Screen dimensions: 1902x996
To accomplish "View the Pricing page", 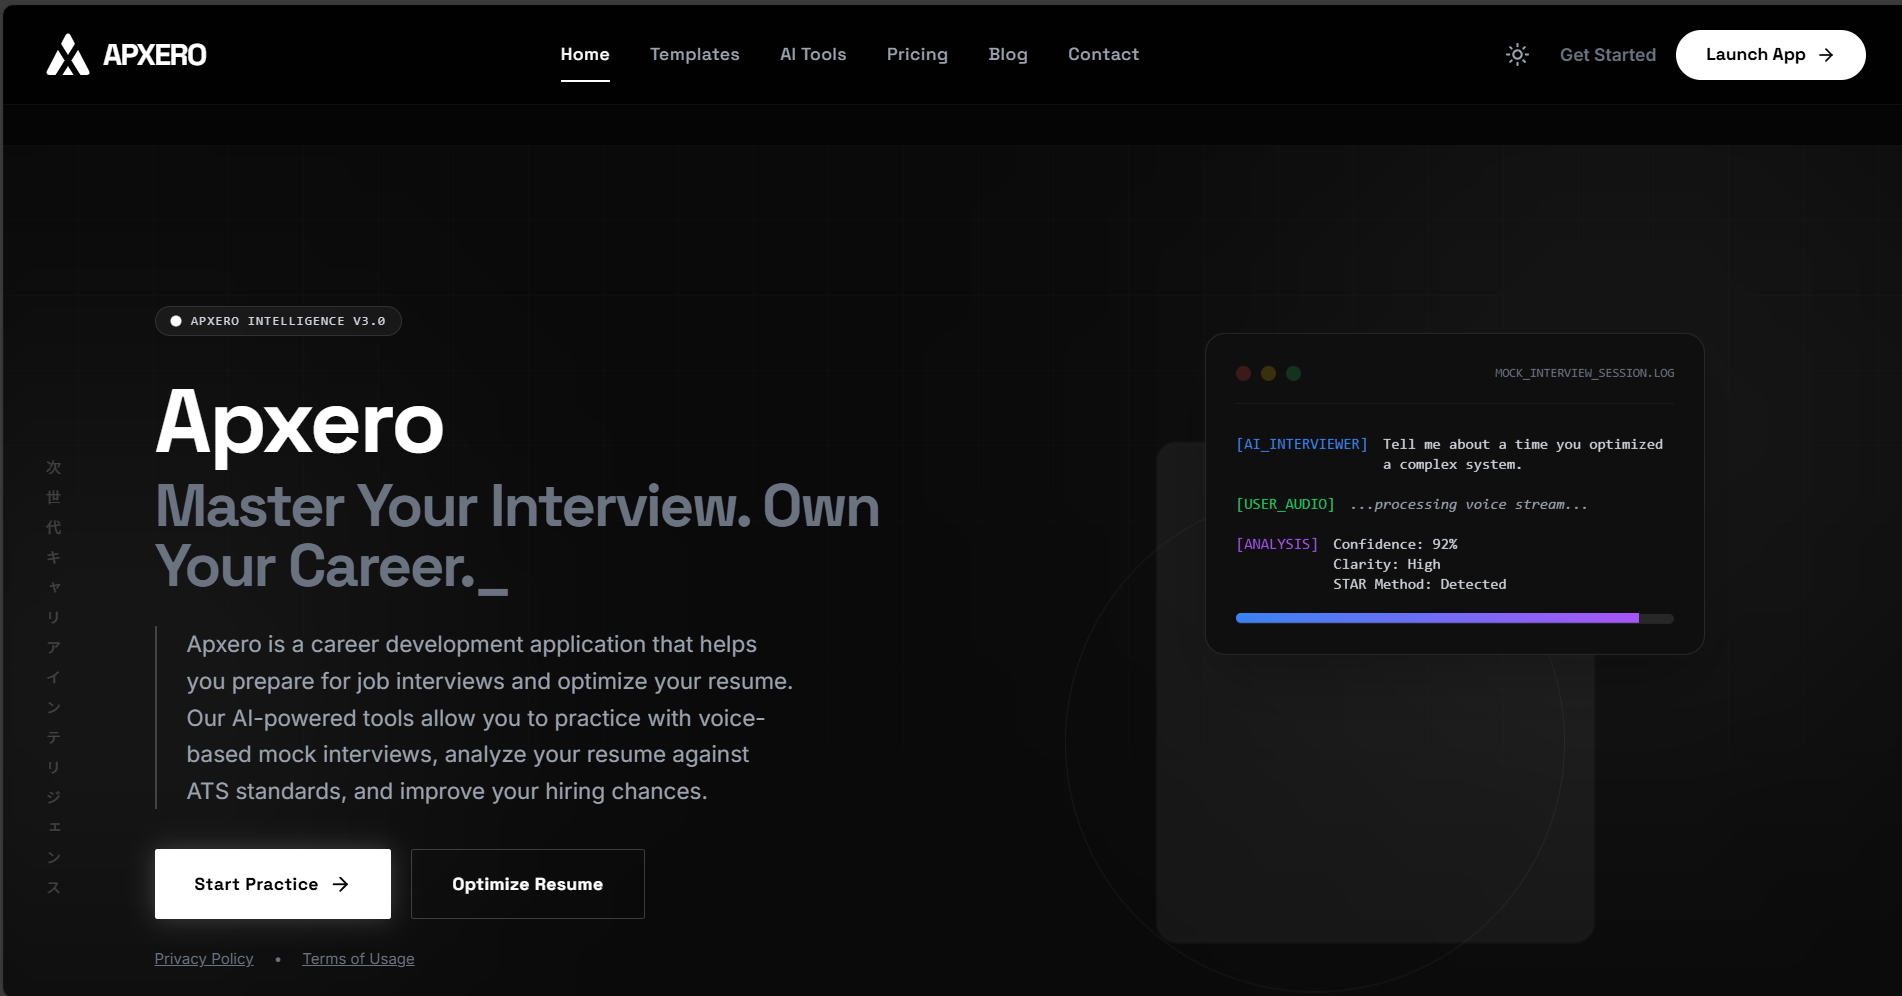I will [917, 54].
